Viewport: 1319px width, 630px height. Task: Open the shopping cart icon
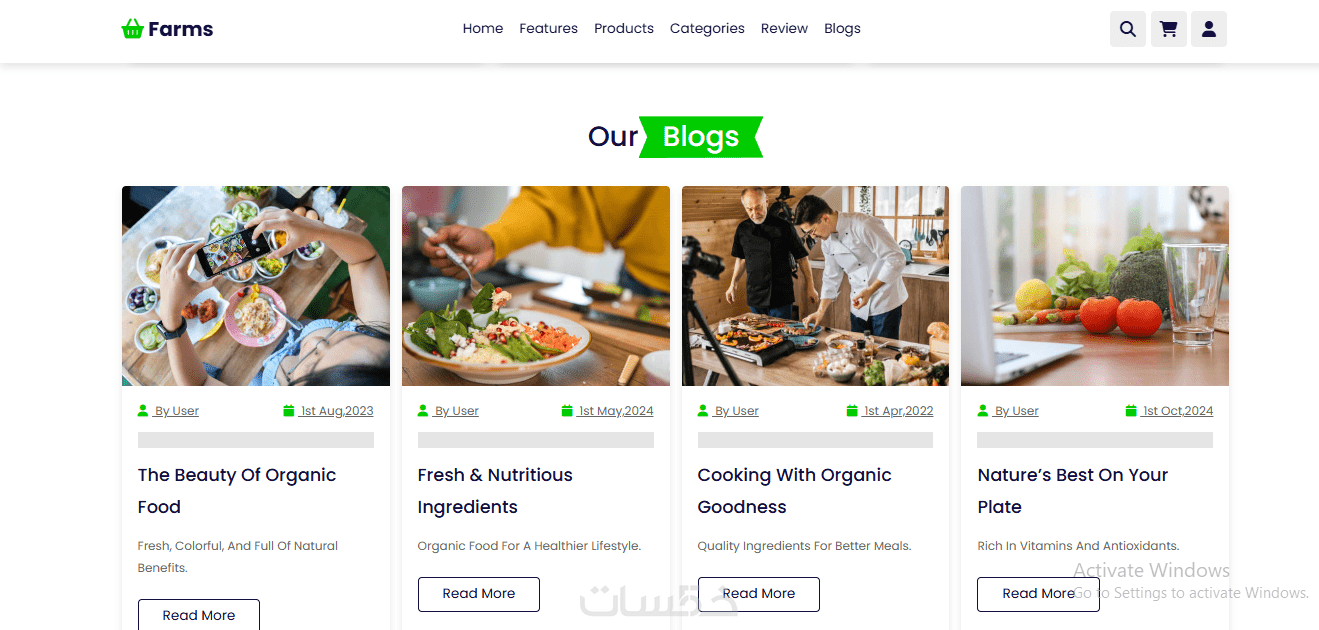click(x=1168, y=29)
